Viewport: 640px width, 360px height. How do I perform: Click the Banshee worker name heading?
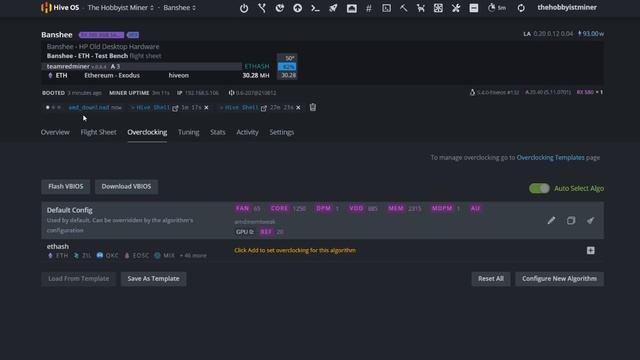[x=57, y=35]
